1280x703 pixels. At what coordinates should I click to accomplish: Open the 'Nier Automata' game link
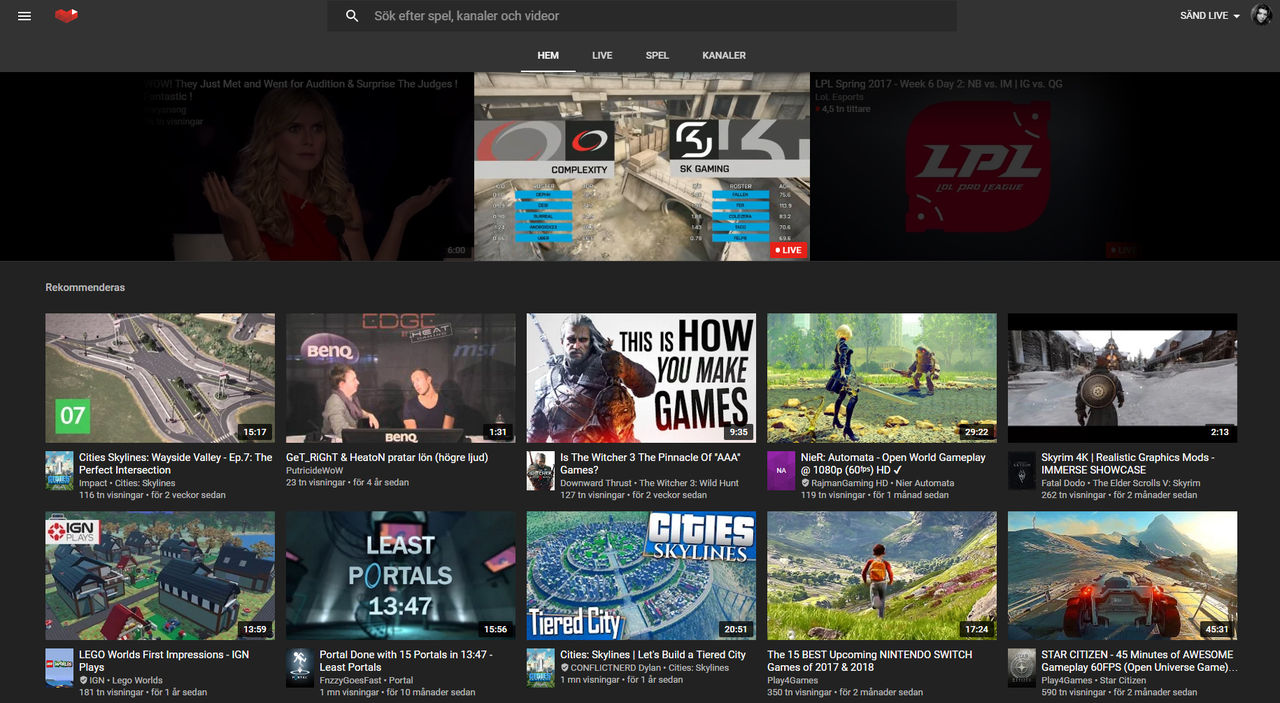coord(925,483)
